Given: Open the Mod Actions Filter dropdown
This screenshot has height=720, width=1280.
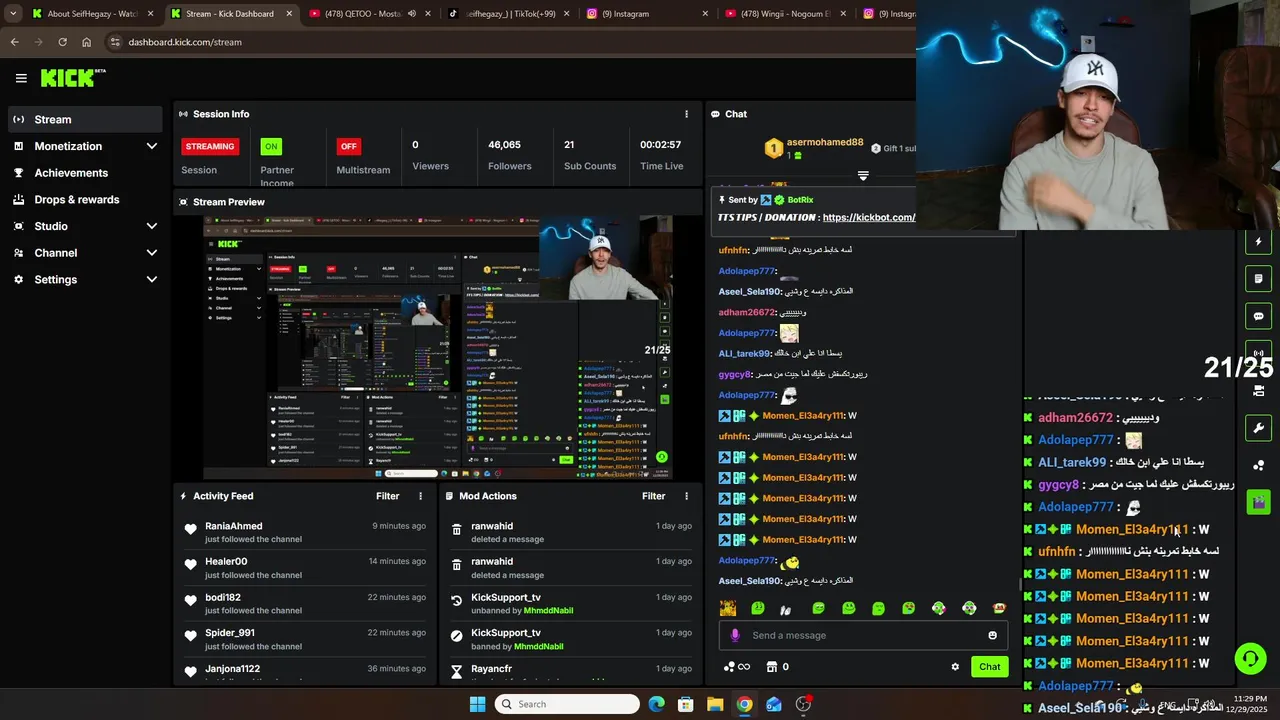Looking at the screenshot, I should pos(653,496).
